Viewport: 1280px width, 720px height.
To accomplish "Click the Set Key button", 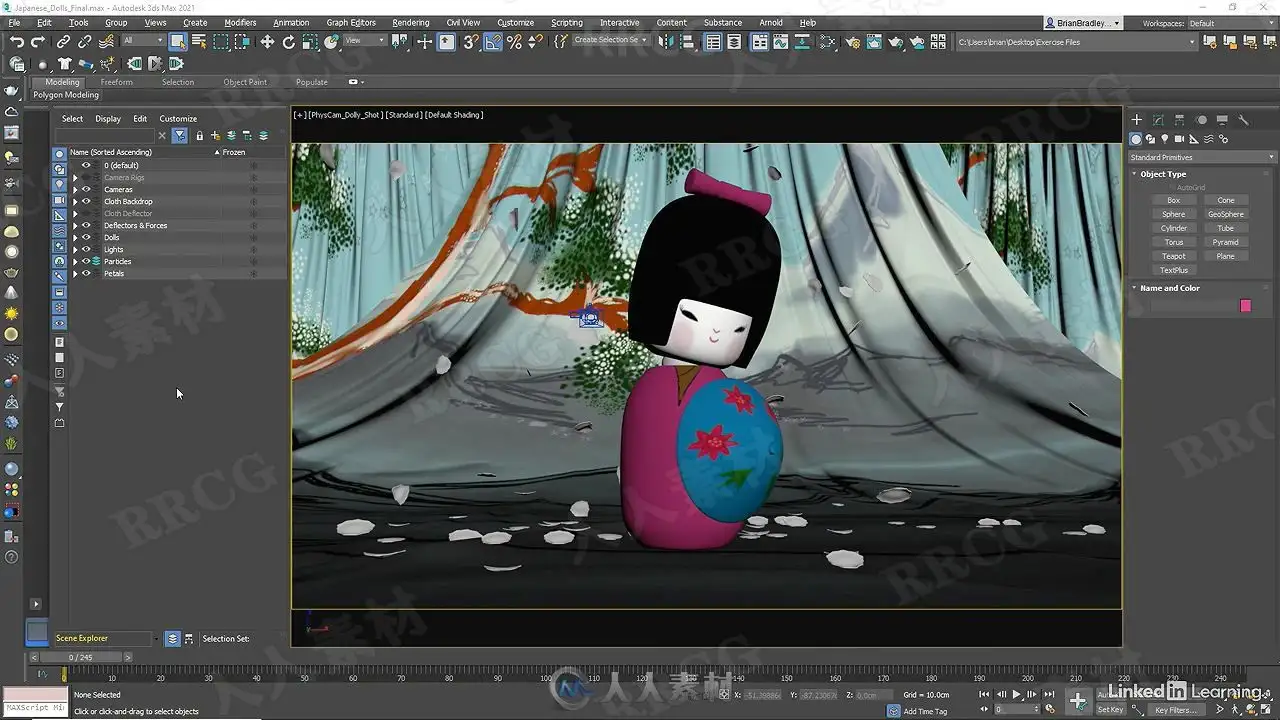I will click(x=1110, y=709).
